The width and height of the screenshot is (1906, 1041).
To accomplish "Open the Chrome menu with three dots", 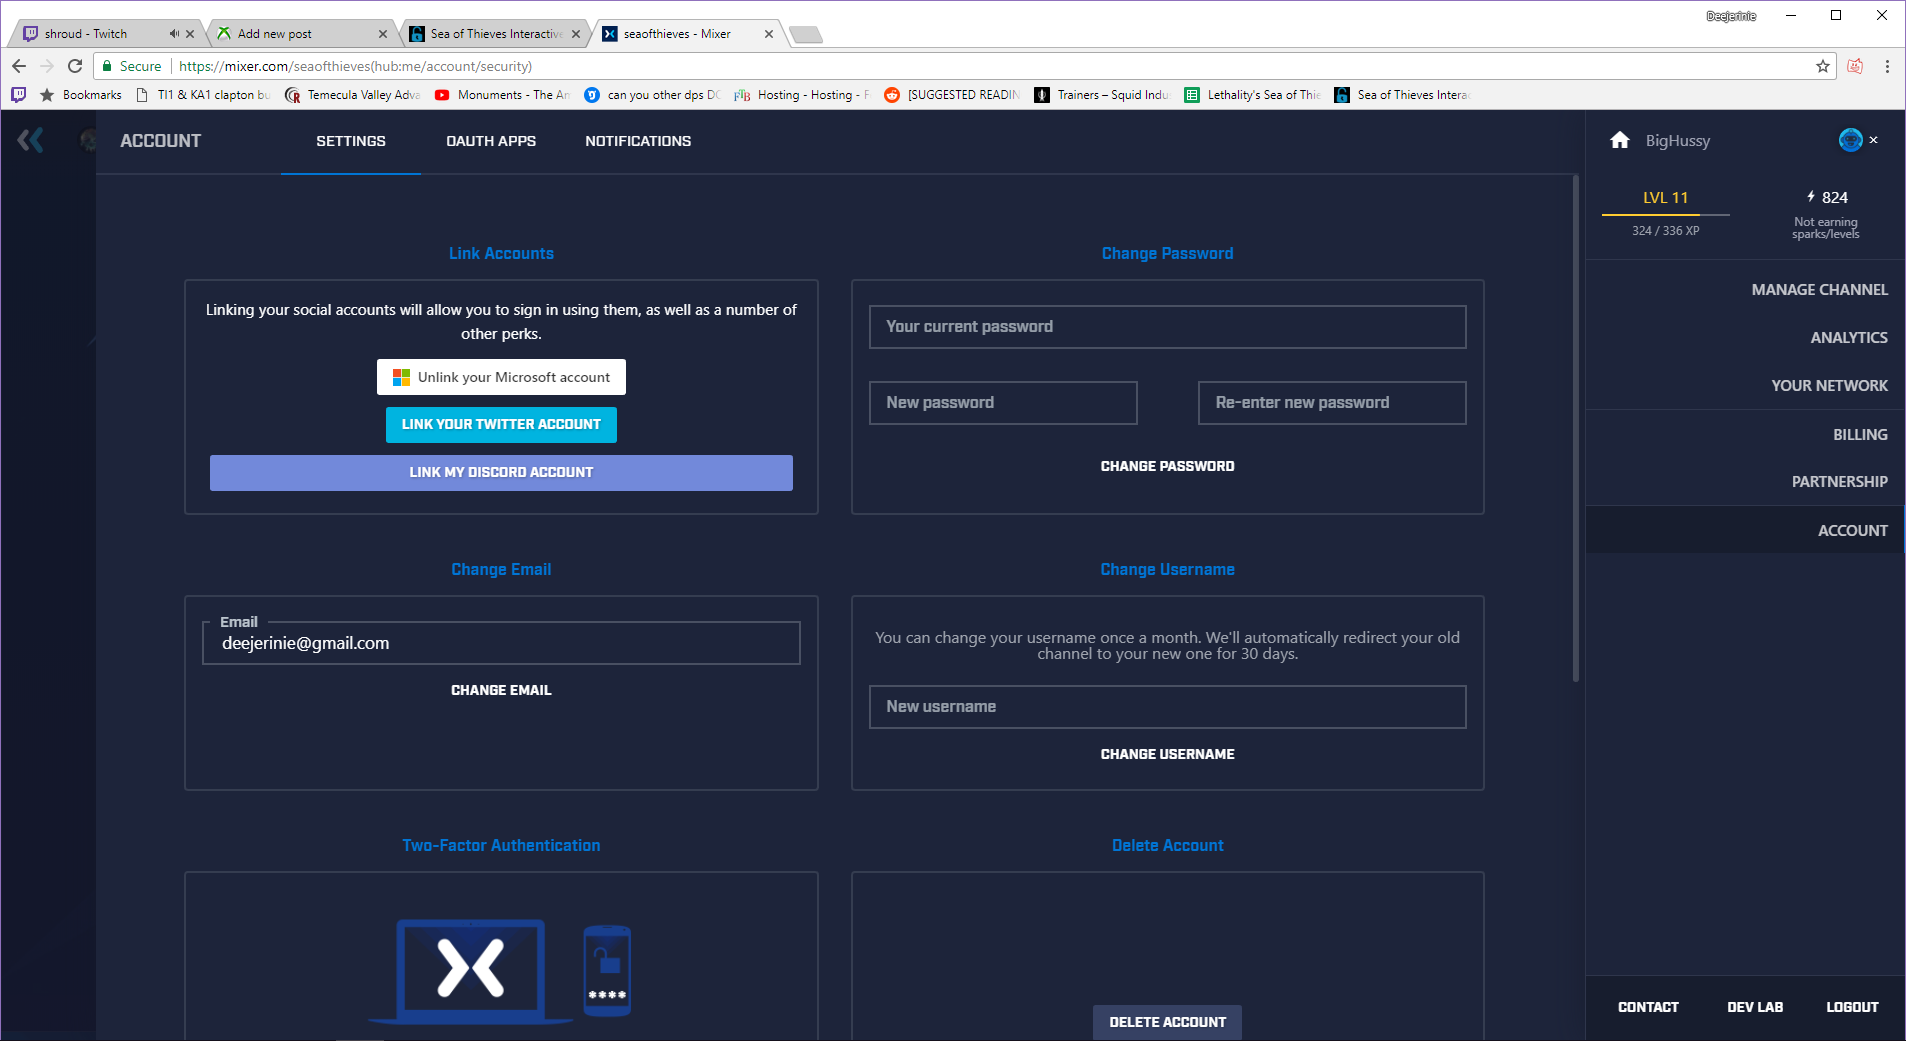I will click(1886, 66).
